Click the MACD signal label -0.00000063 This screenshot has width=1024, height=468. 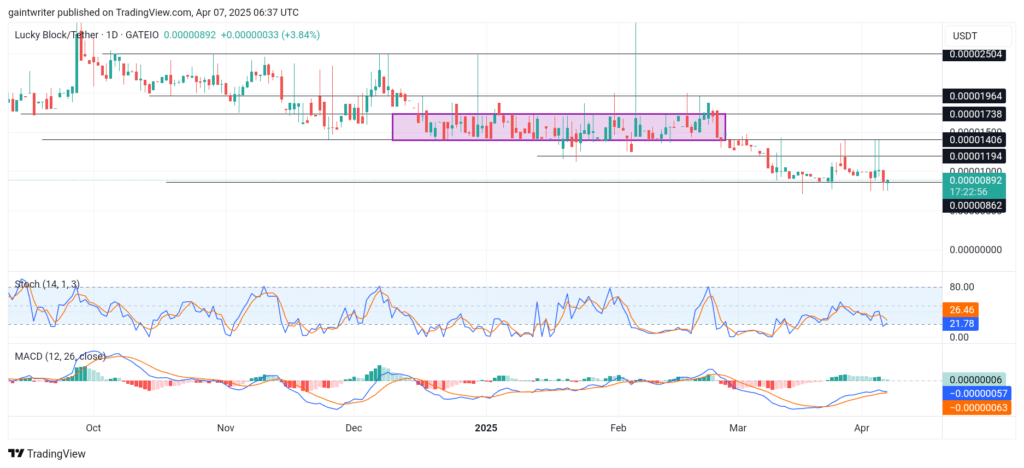click(976, 407)
